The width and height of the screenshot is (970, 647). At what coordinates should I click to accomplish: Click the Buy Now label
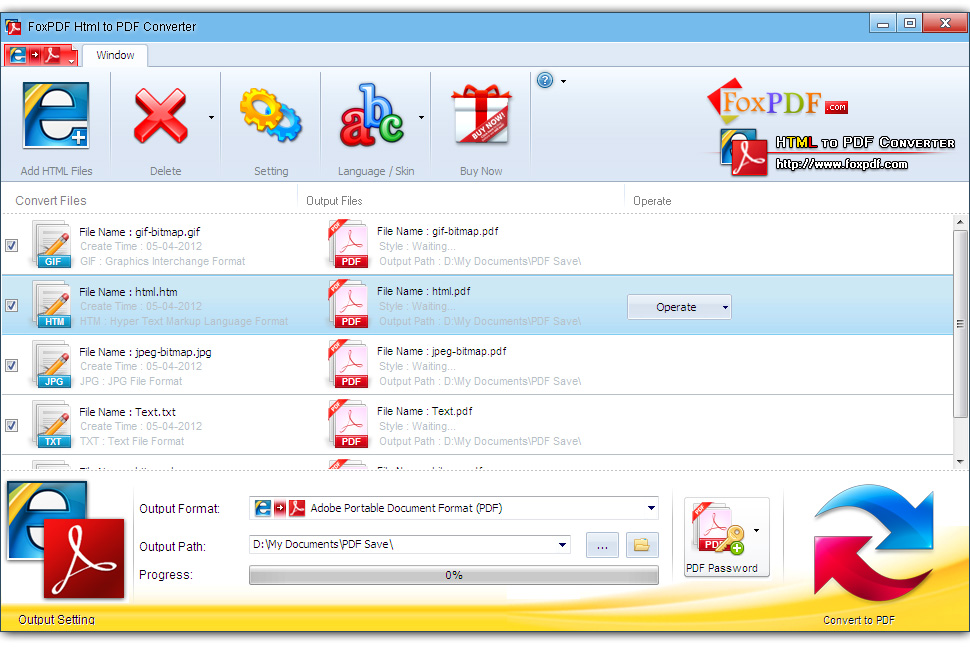coord(481,171)
